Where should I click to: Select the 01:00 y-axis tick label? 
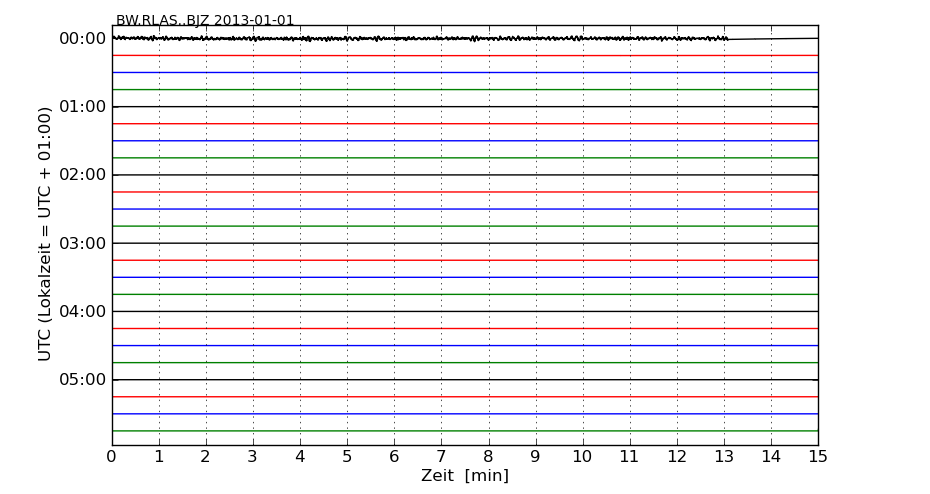pyautogui.click(x=82, y=107)
